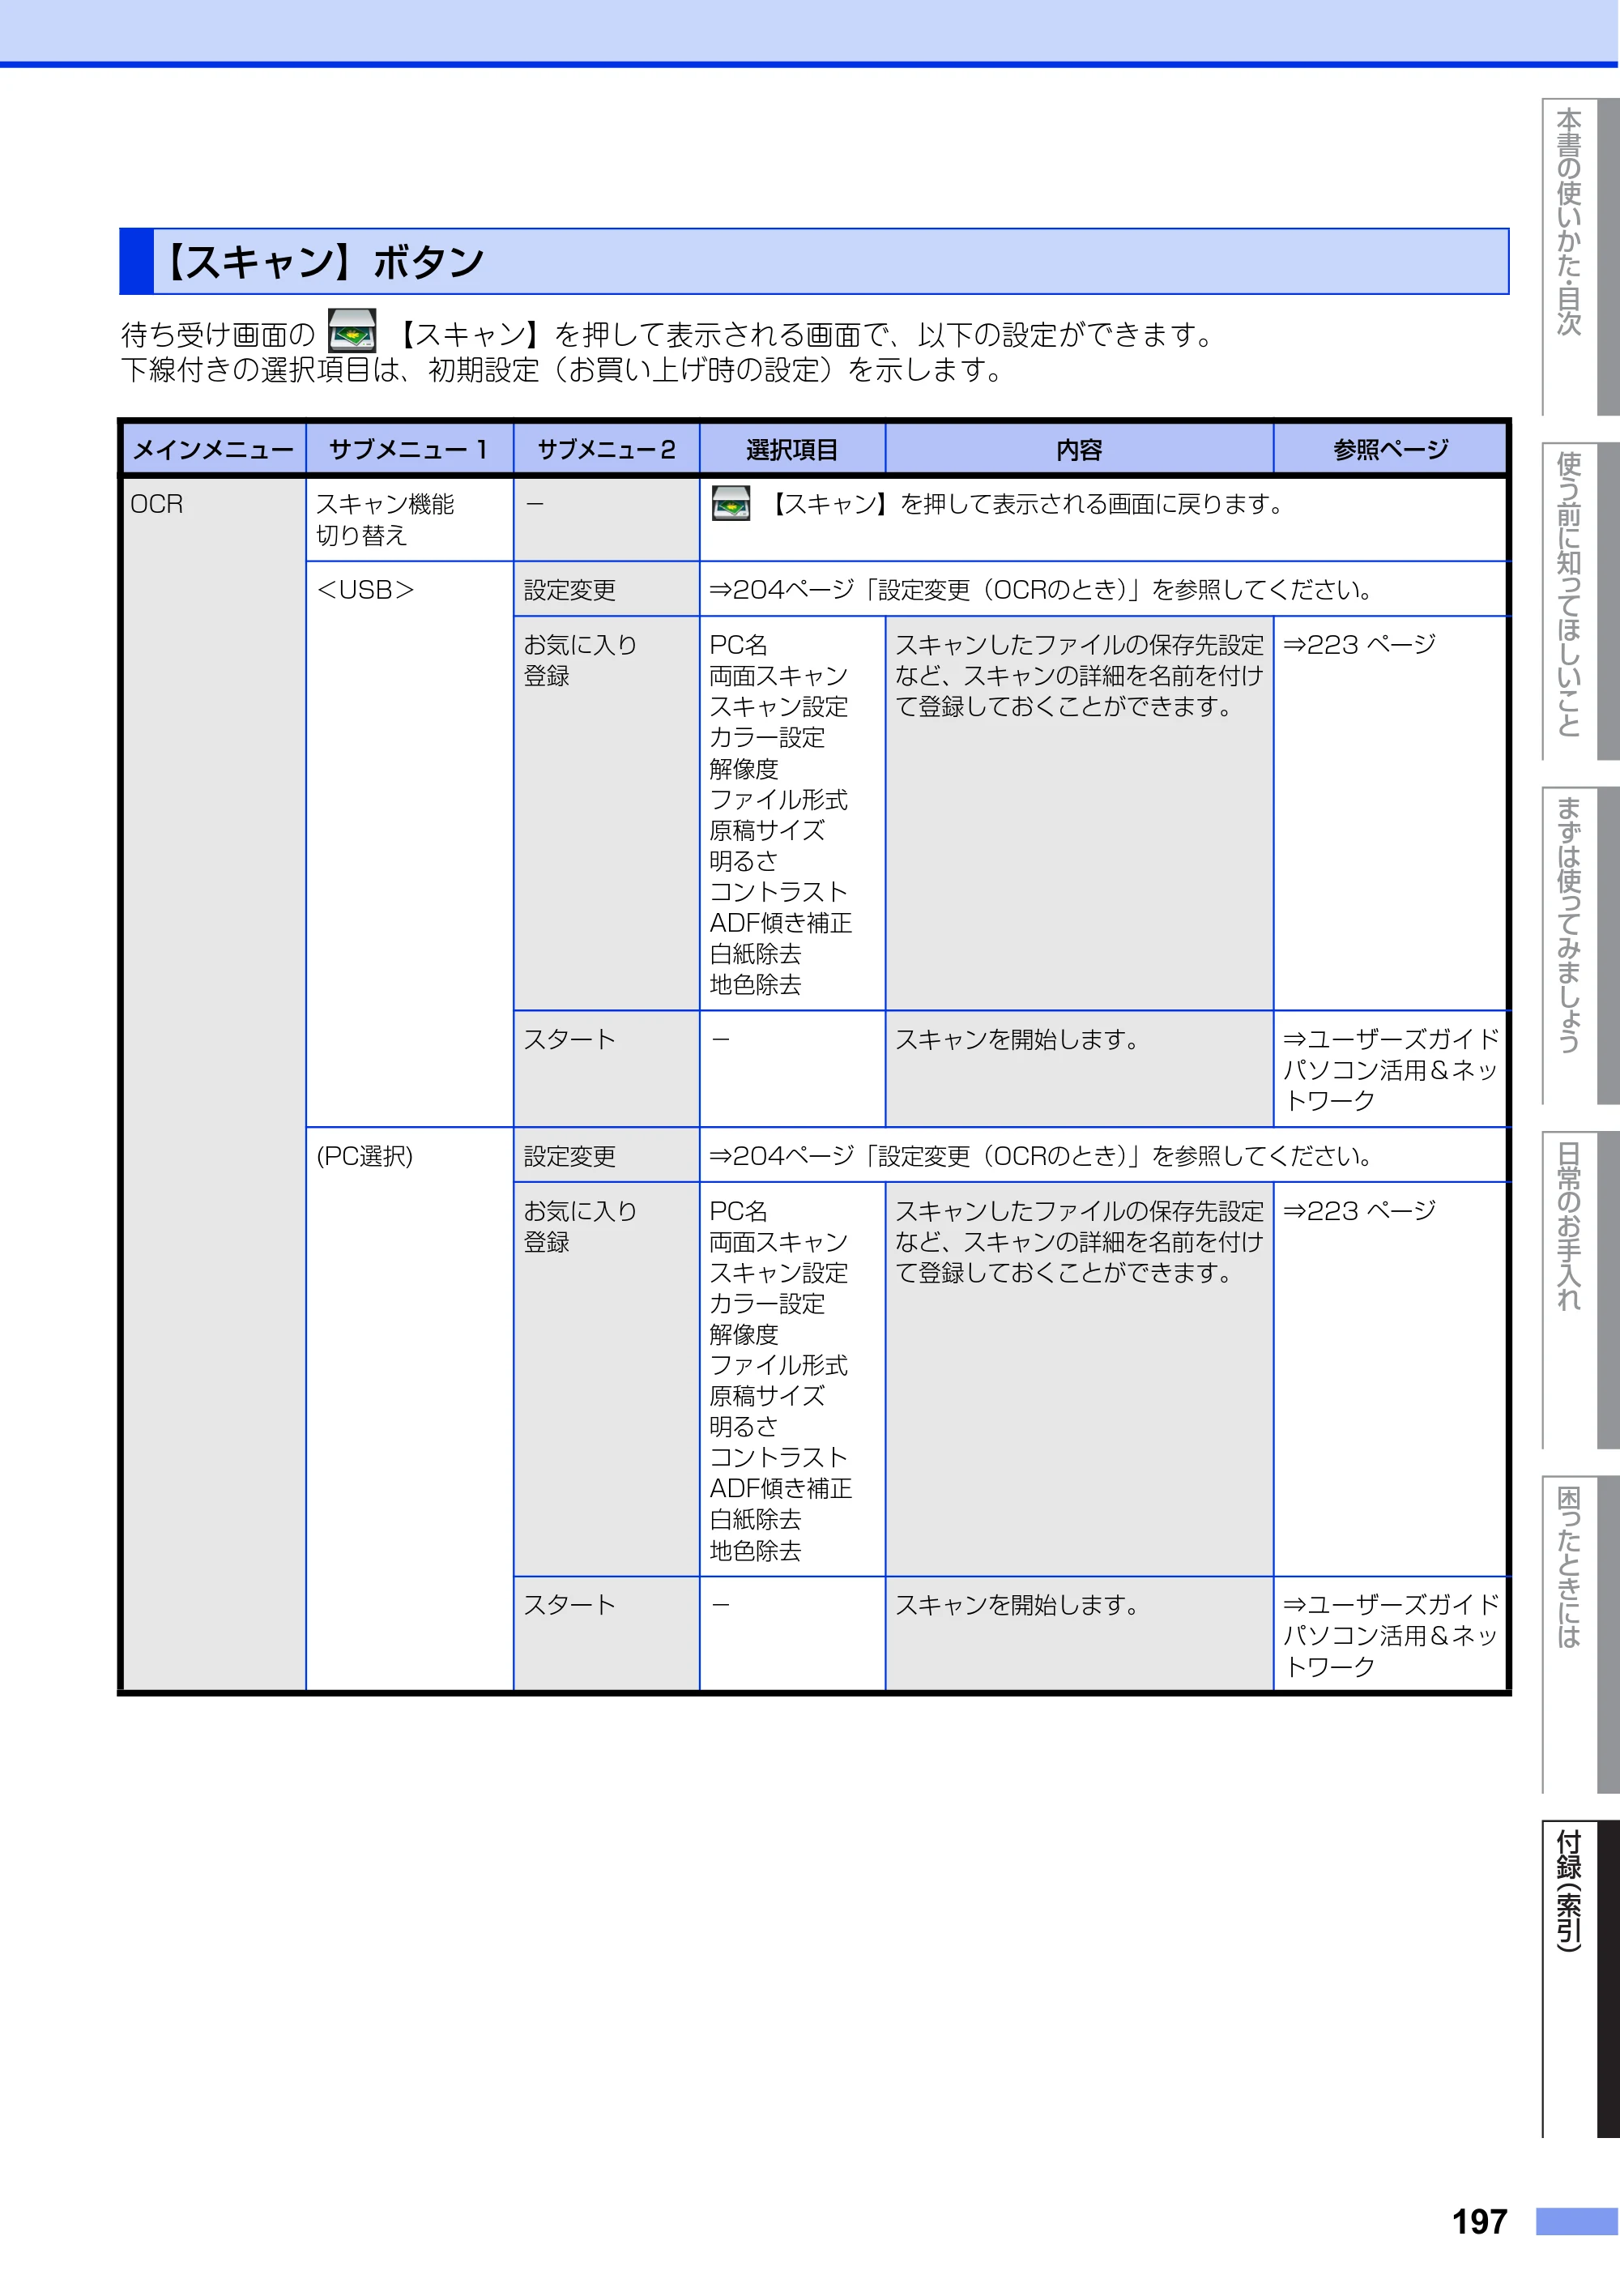Click ADF傾き補正 in the <USB> item list
The image size is (1620, 2296).
pos(781,923)
